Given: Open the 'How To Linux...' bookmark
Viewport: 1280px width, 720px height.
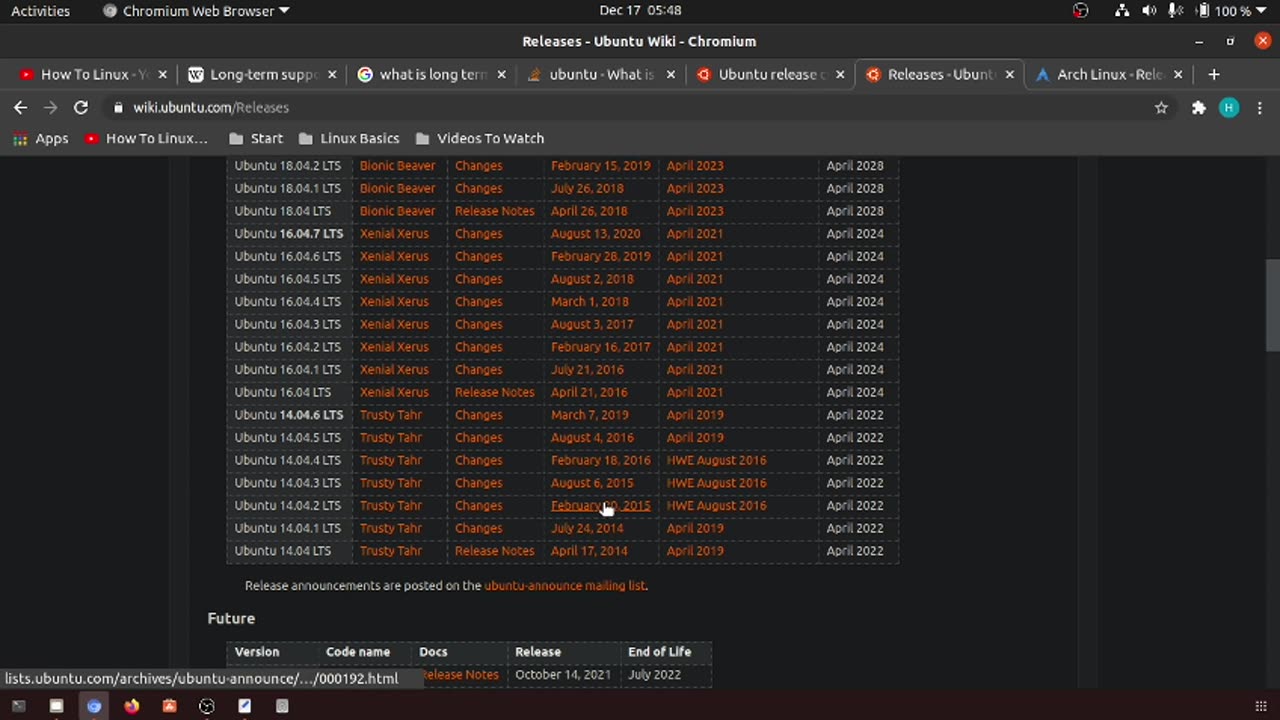Looking at the screenshot, I should [x=147, y=138].
